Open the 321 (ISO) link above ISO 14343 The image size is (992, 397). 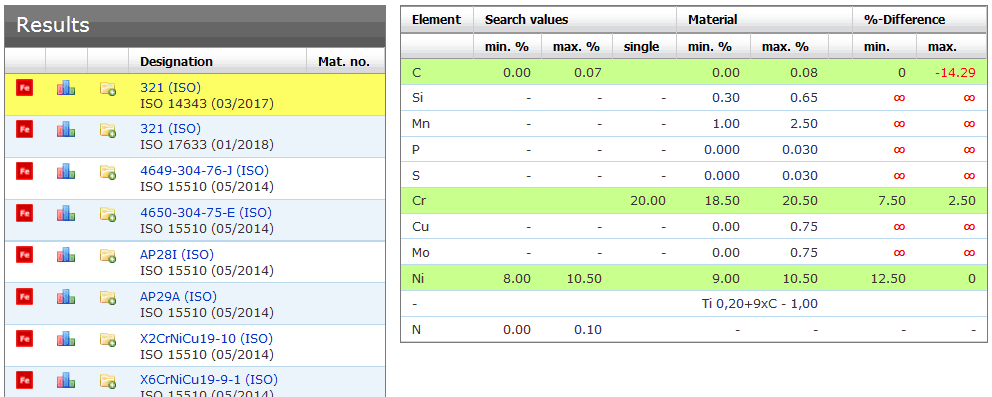pyautogui.click(x=170, y=87)
